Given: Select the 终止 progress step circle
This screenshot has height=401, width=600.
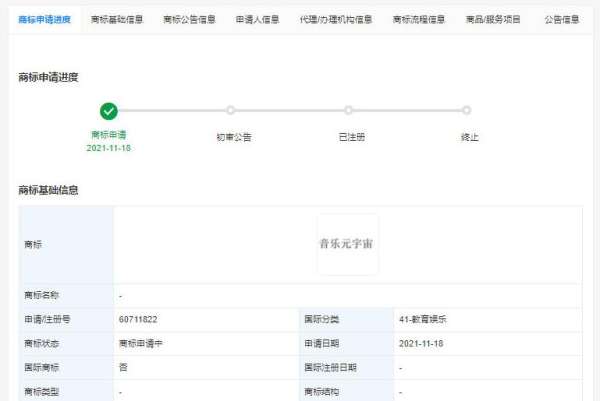Looking at the screenshot, I should point(466,110).
